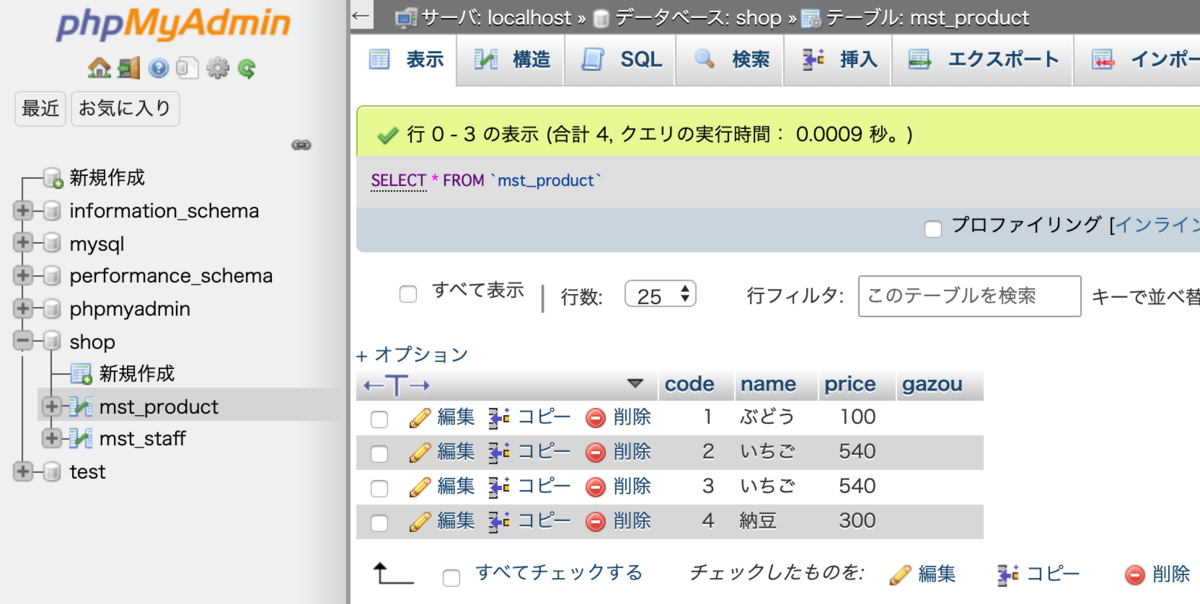Expand the mst_staff table node

click(52, 439)
